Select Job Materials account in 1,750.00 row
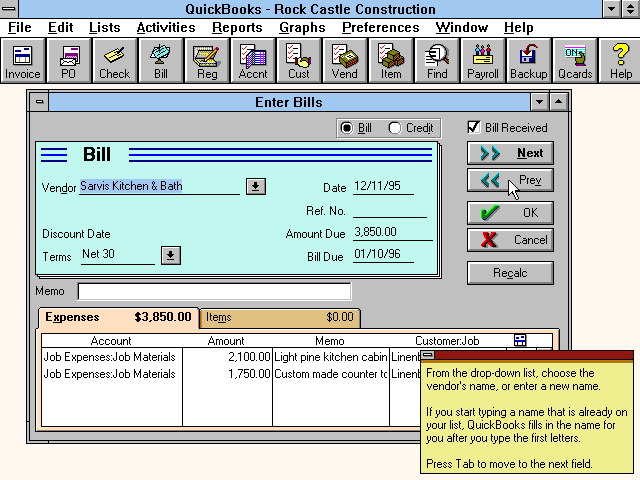 [x=112, y=374]
